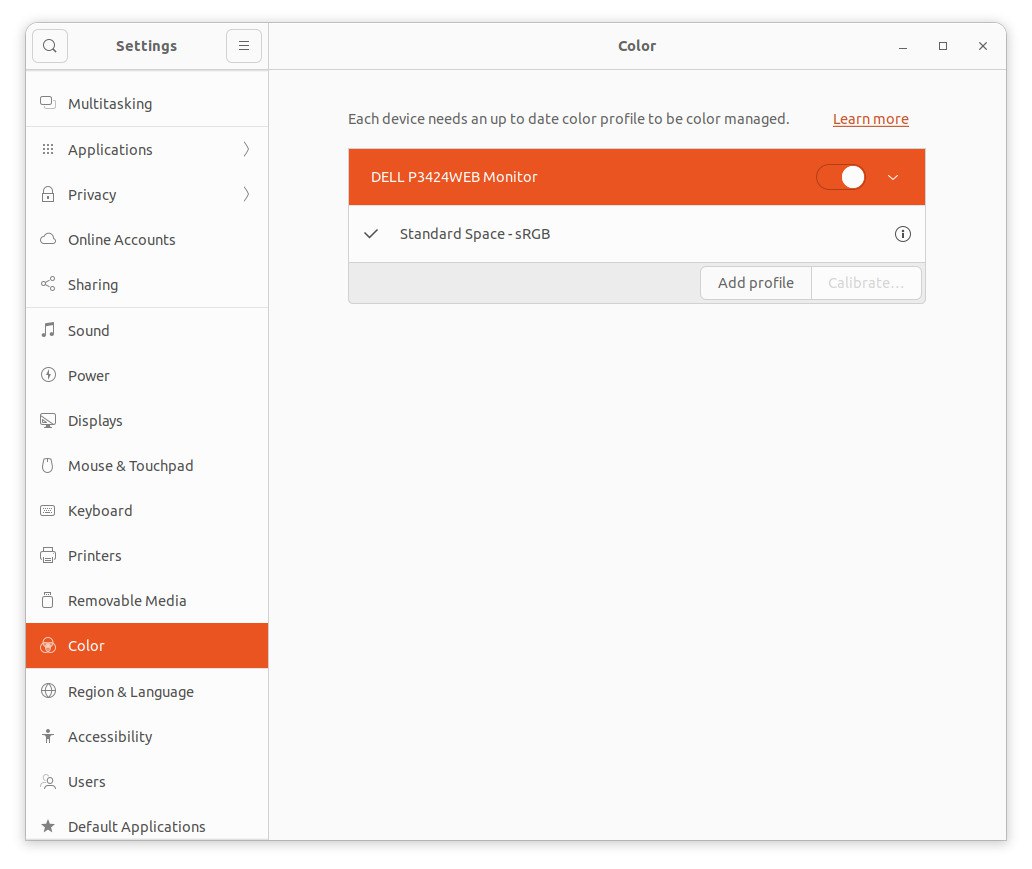Collapse the DELL P3424WEB Monitor profile list
The height and width of the screenshot is (869, 1032).
point(893,177)
